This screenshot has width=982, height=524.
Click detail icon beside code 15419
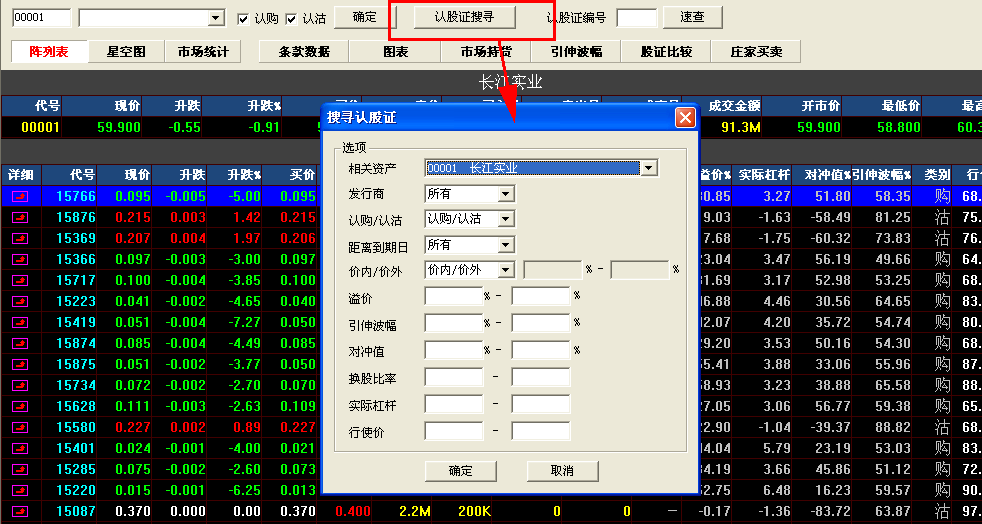[20, 323]
